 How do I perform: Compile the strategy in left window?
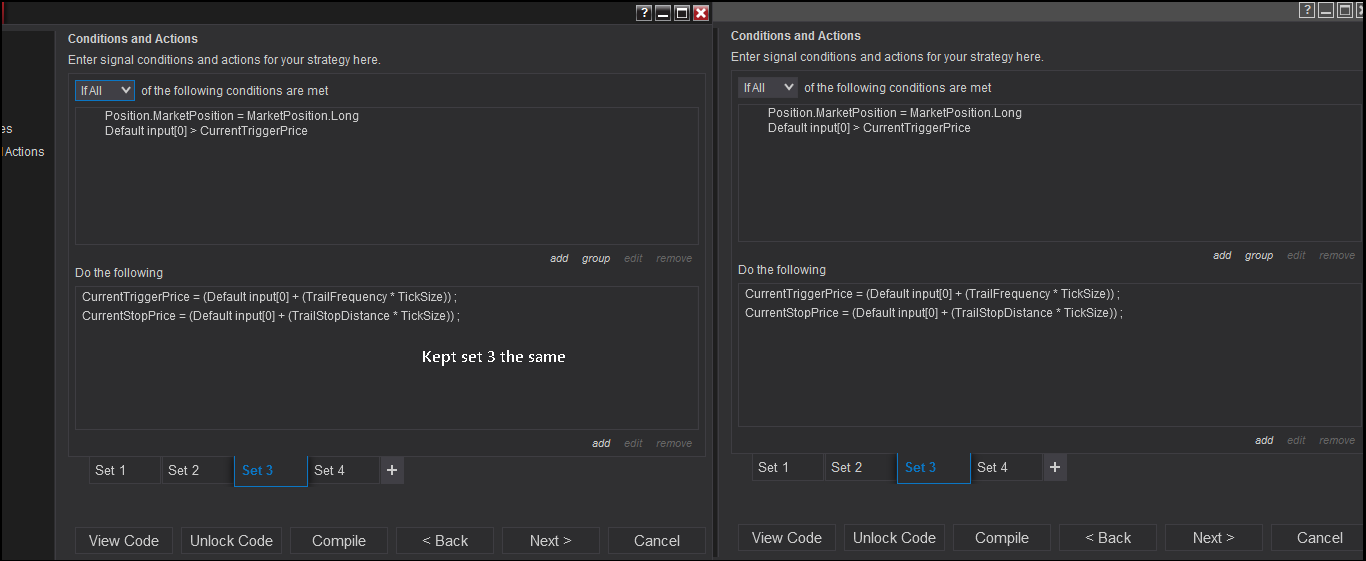pyautogui.click(x=339, y=541)
